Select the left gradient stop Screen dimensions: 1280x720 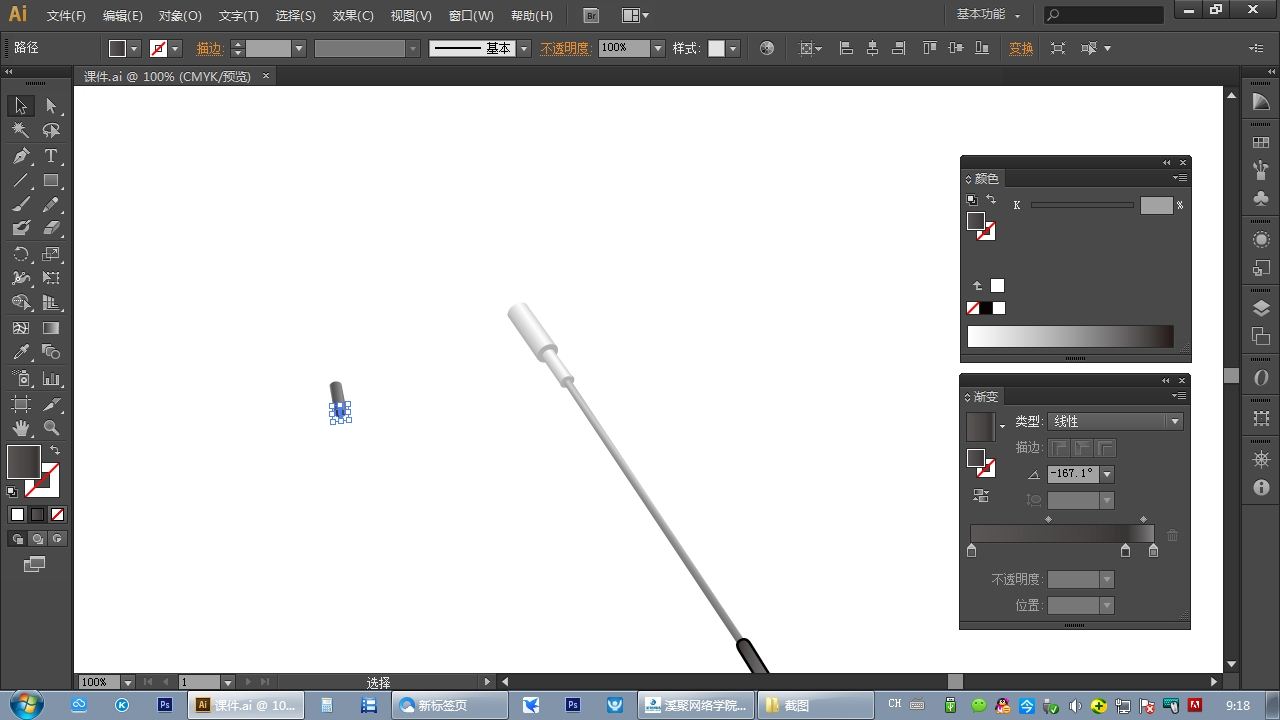tap(972, 551)
